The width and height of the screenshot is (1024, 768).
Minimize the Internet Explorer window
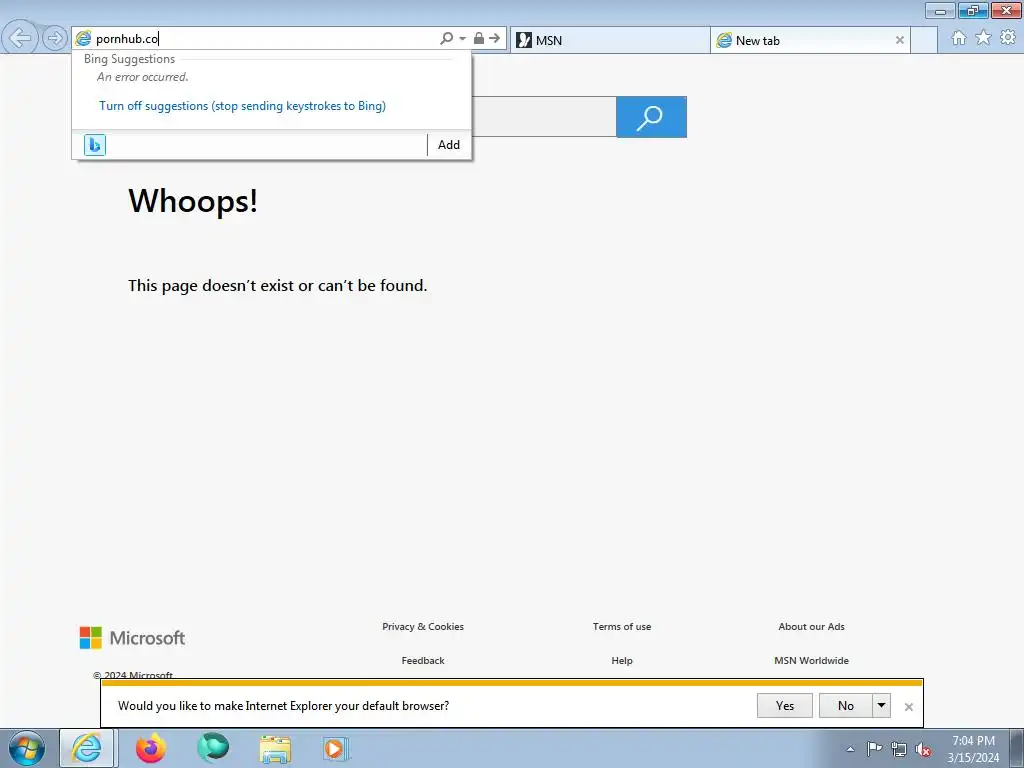click(x=940, y=10)
